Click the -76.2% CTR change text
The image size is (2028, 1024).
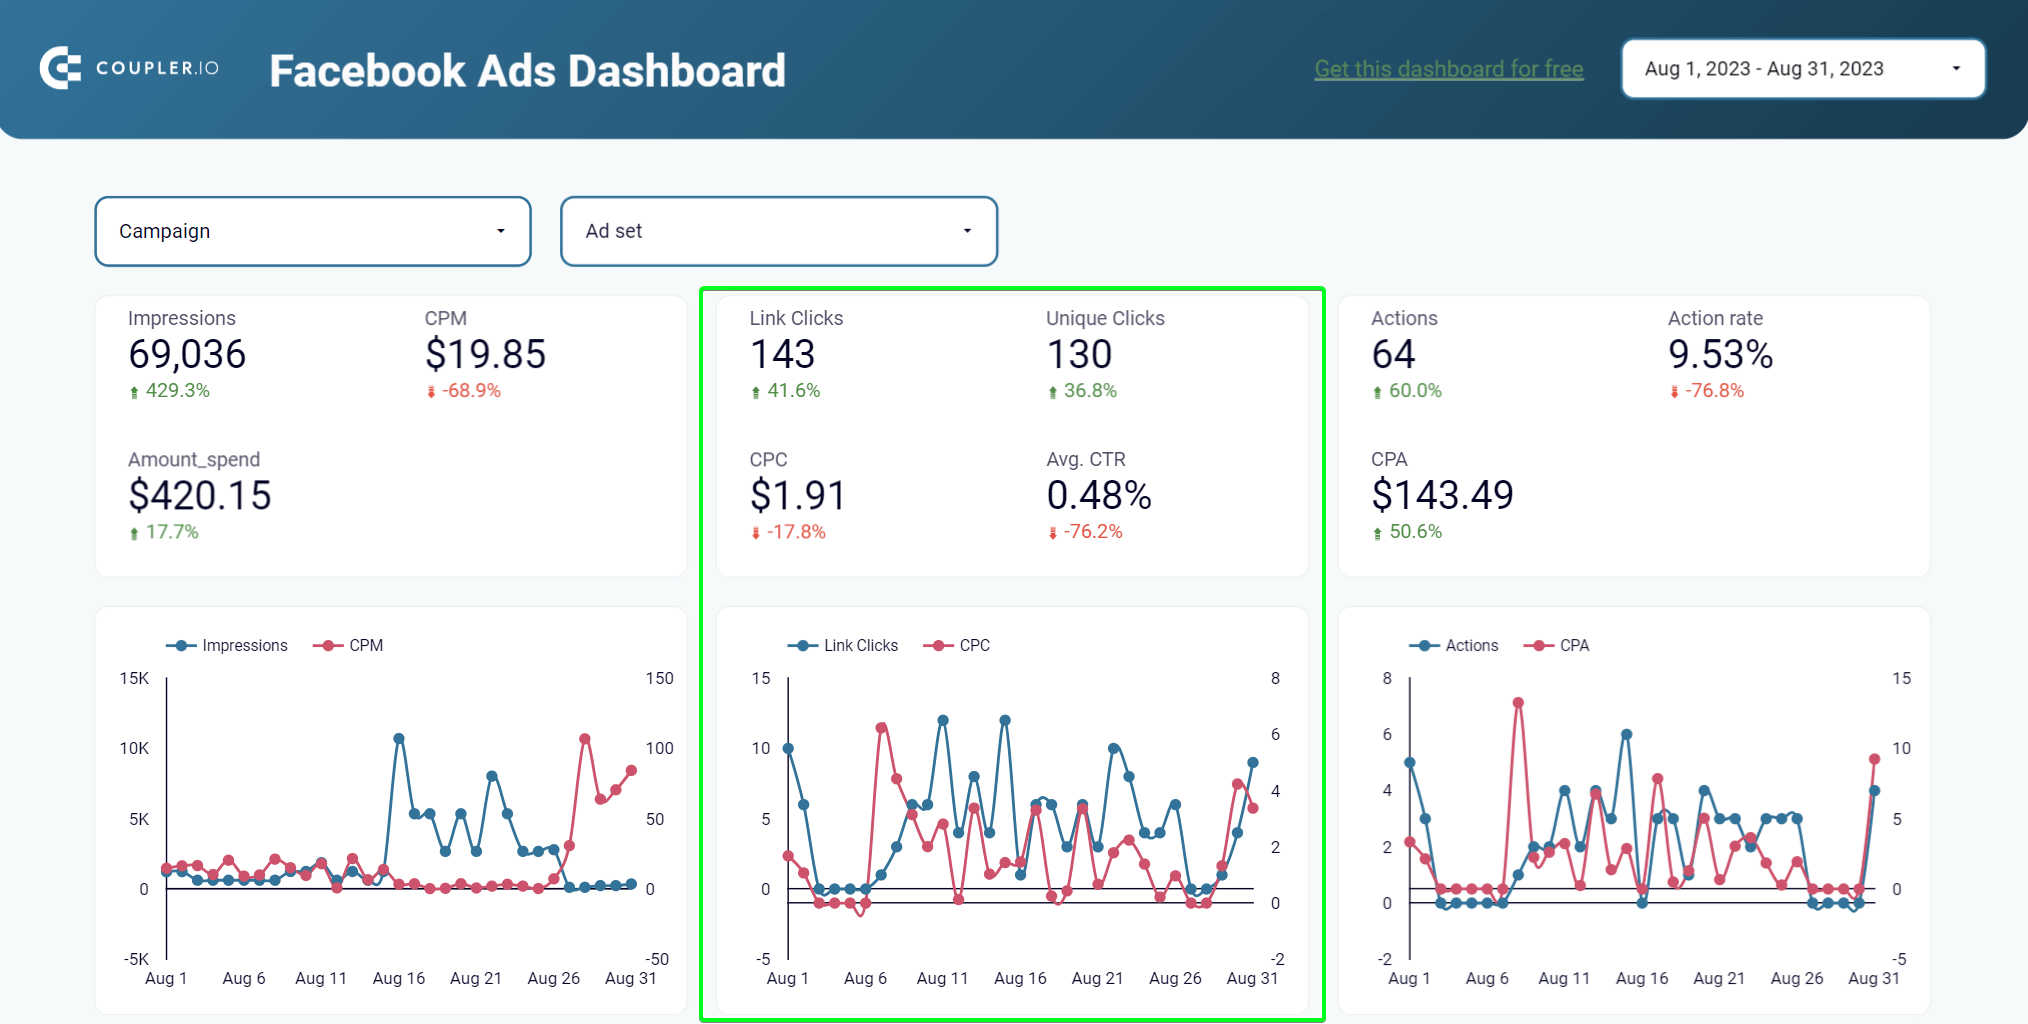1093,532
